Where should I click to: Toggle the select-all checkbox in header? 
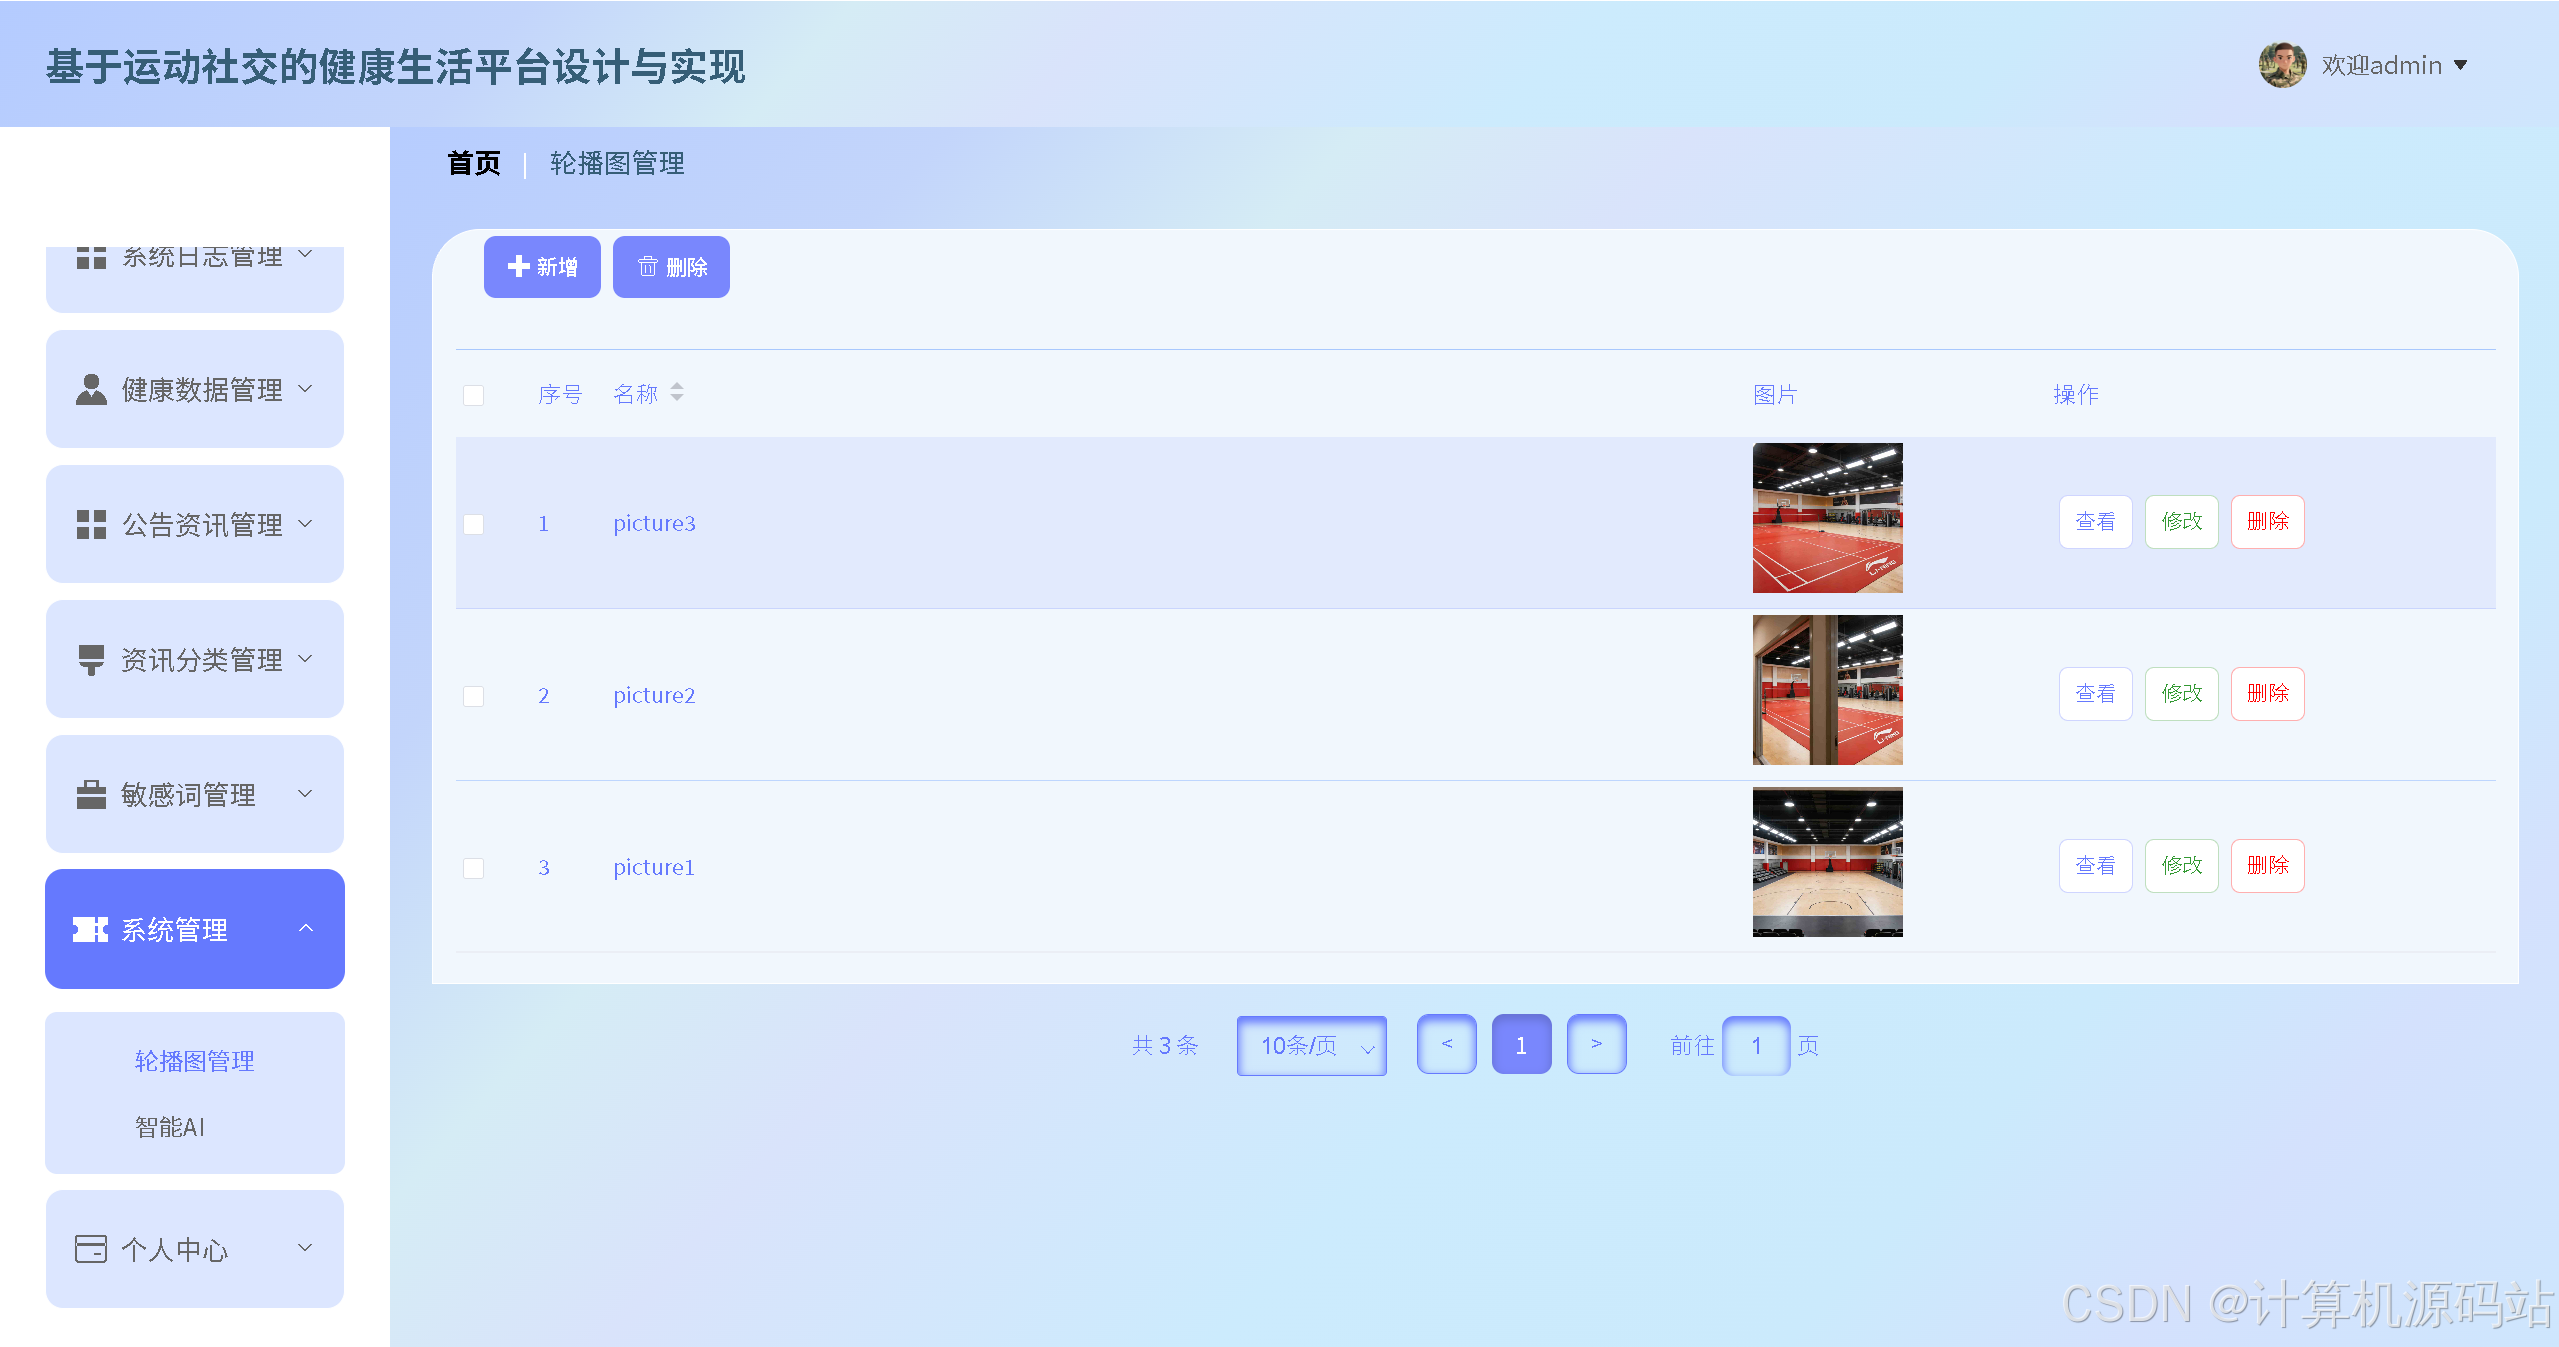coord(474,395)
